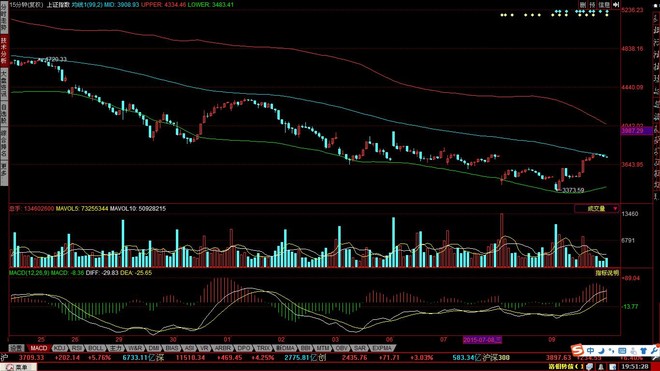Click the LOWER: 3483.41 band label

tap(210, 5)
